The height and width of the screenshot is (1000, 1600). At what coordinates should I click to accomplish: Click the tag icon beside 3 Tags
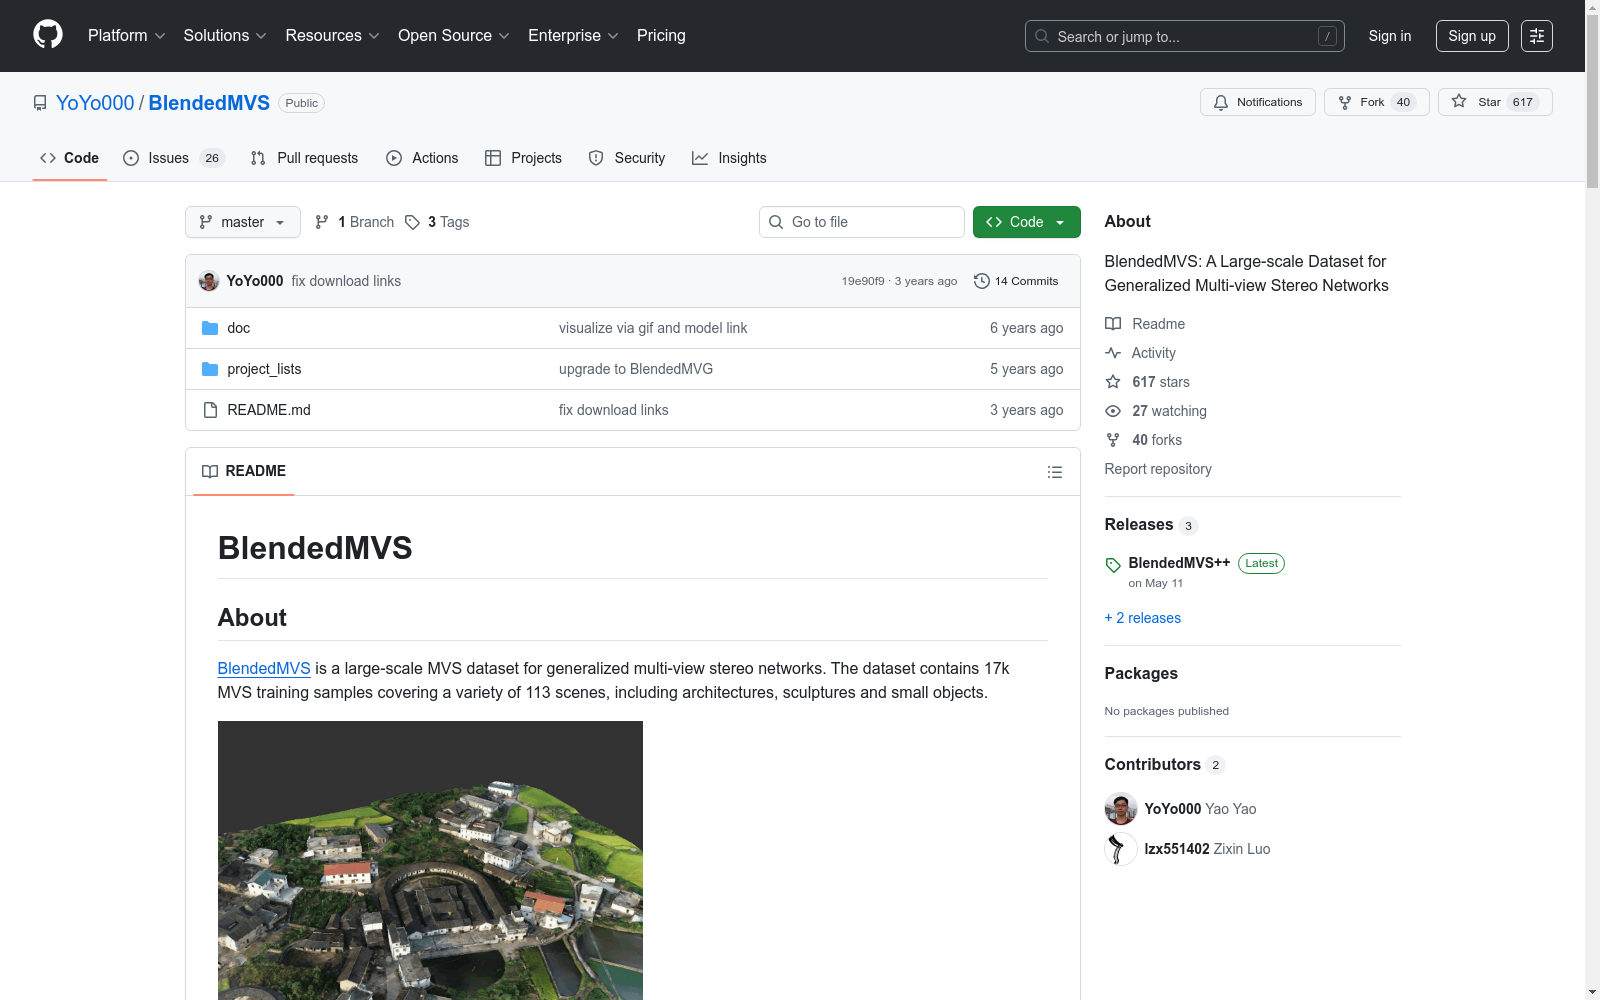(412, 222)
